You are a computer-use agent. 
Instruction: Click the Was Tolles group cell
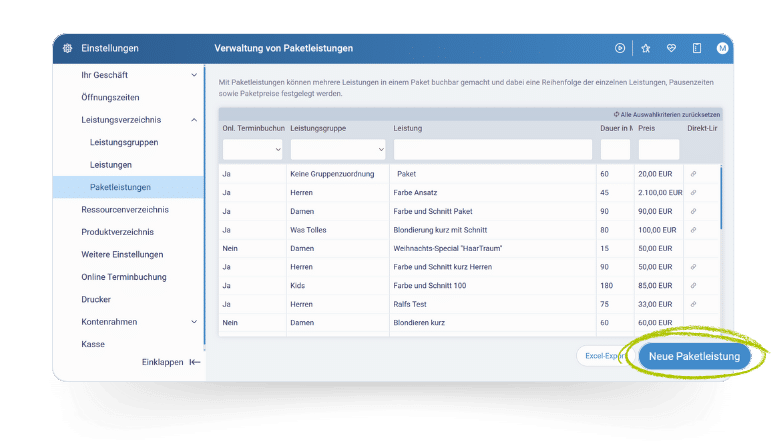[308, 230]
